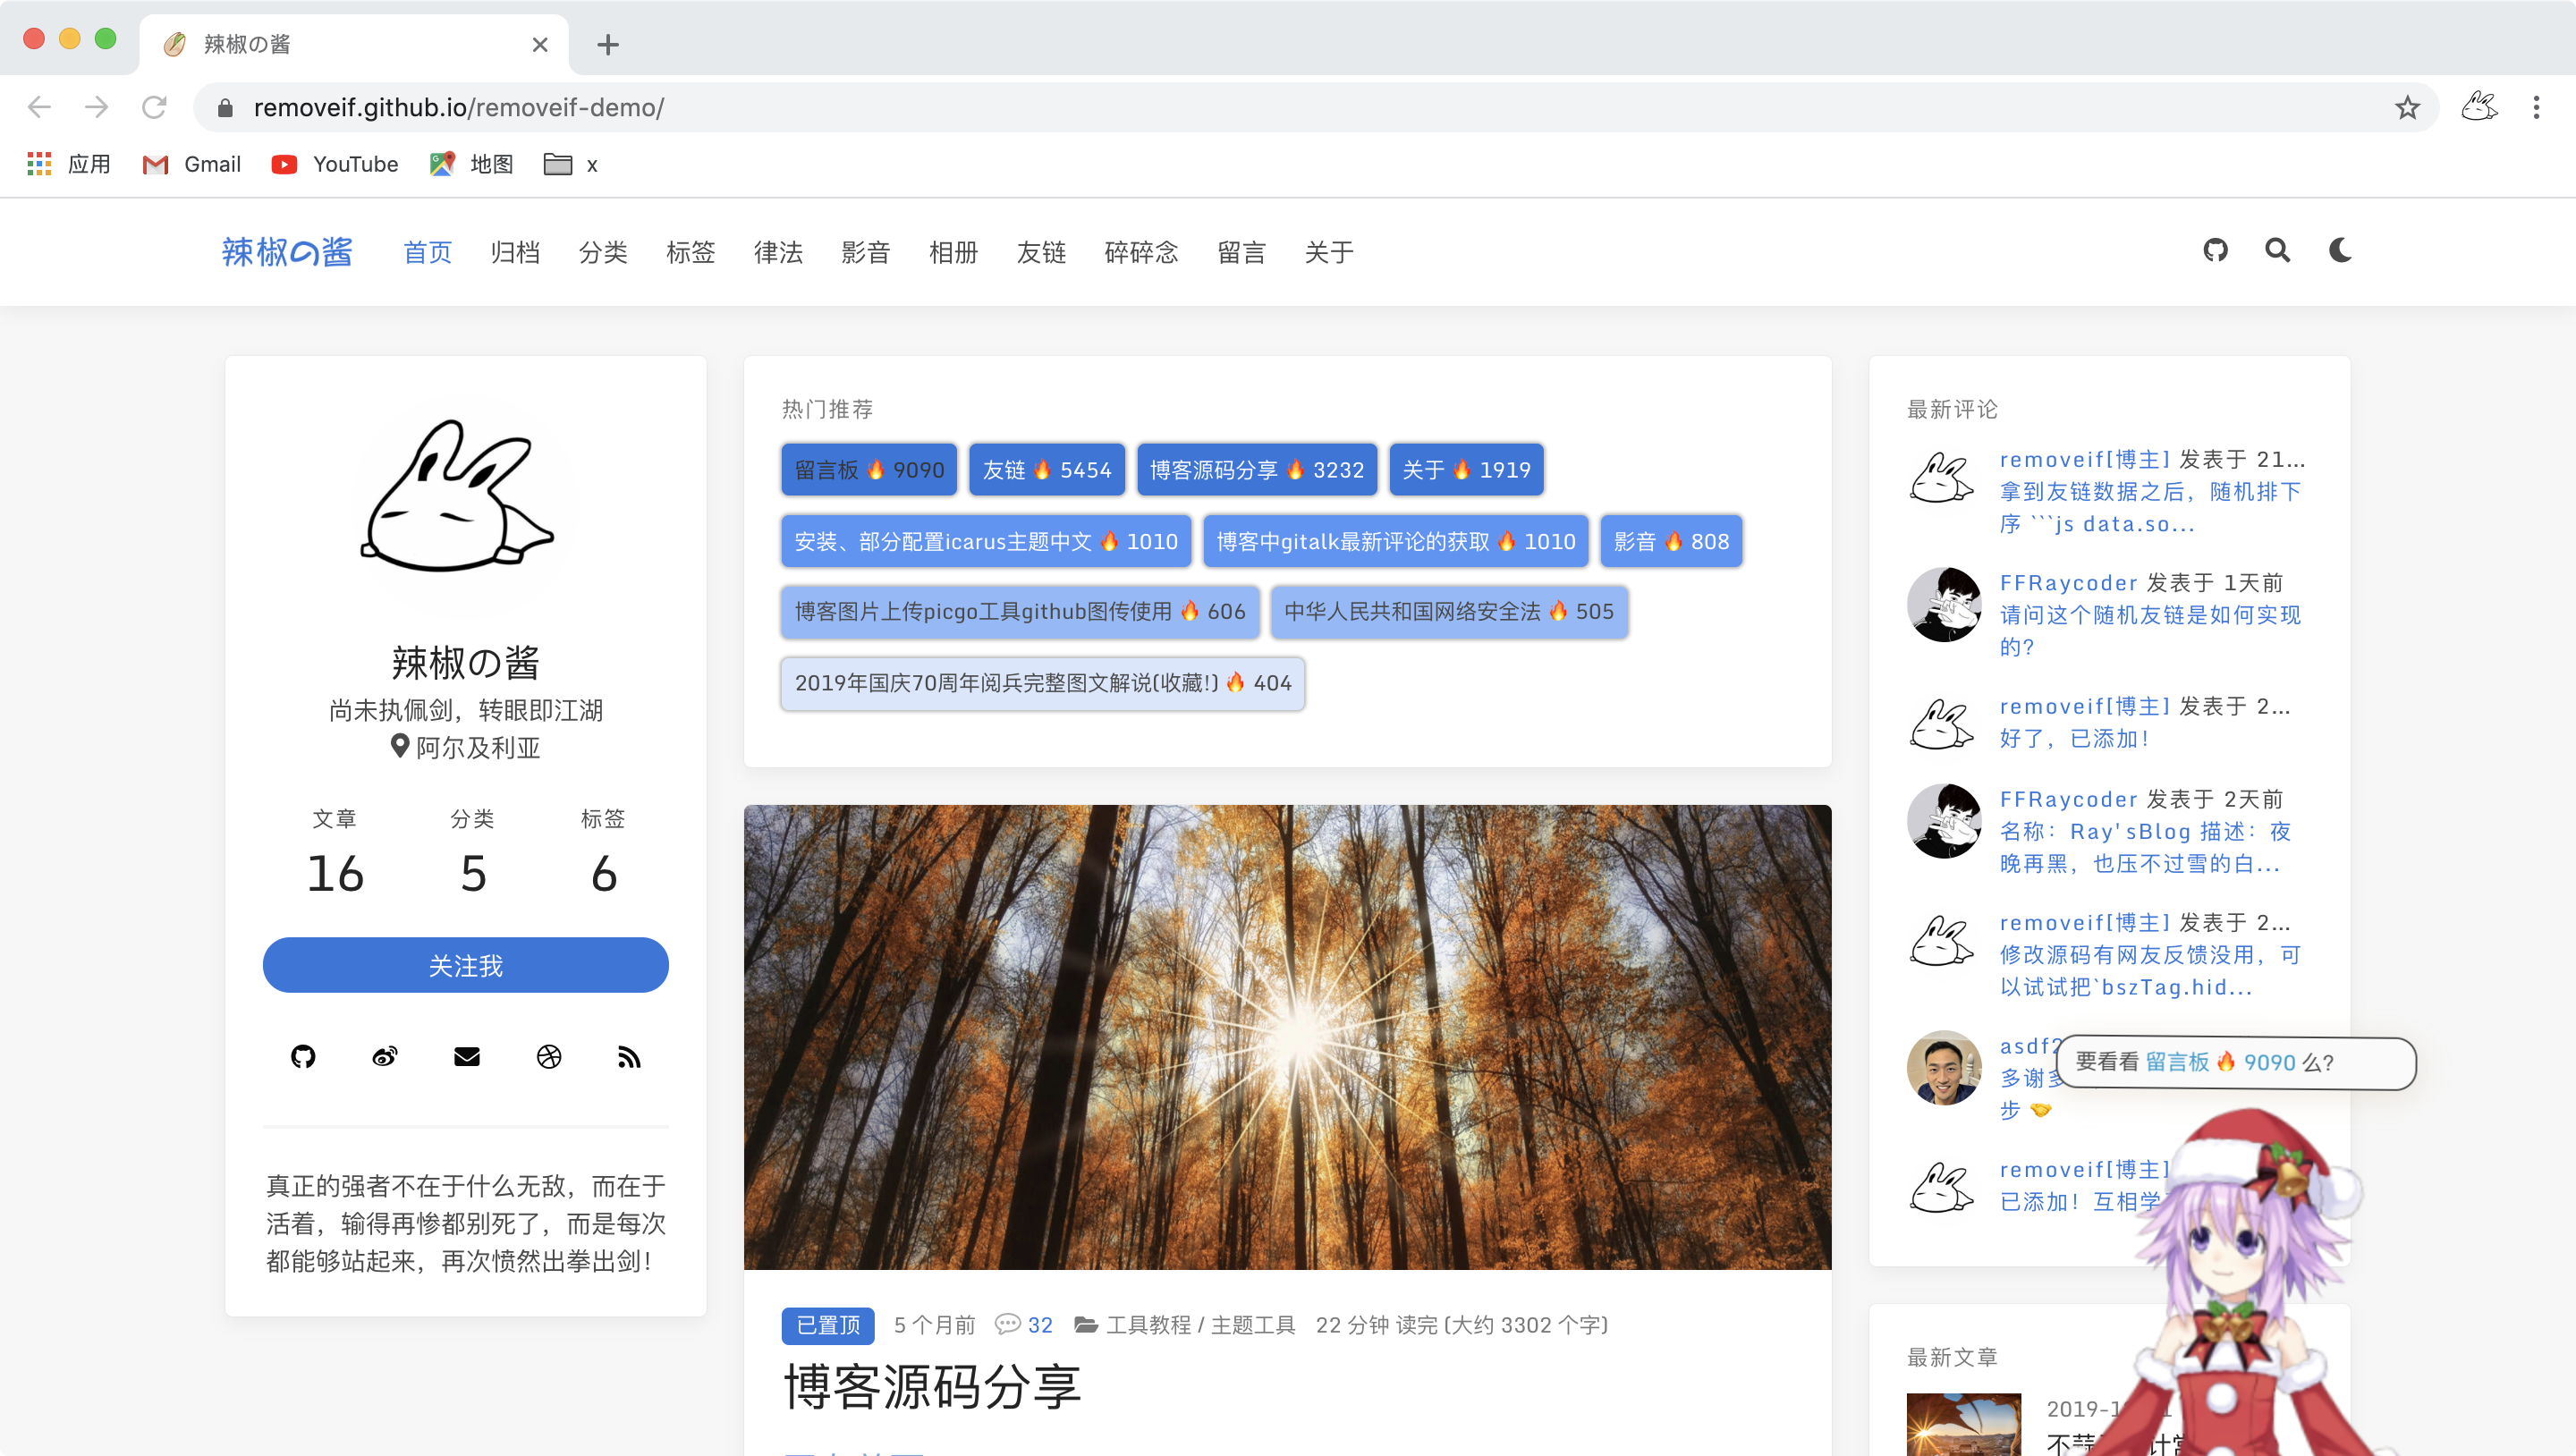
Task: Open the 留言 nav item
Action: pos(1242,252)
